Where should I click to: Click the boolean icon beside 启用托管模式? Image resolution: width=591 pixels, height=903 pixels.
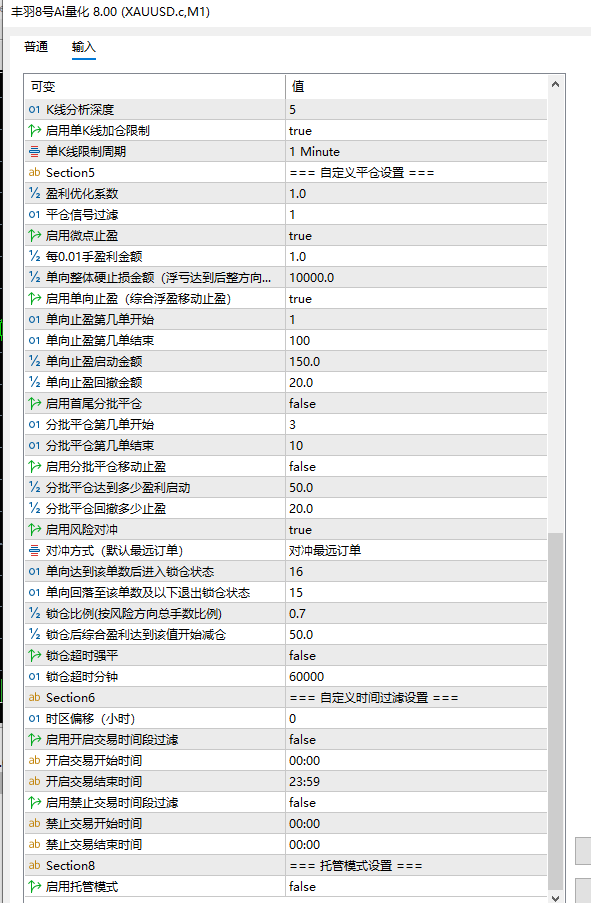point(35,887)
